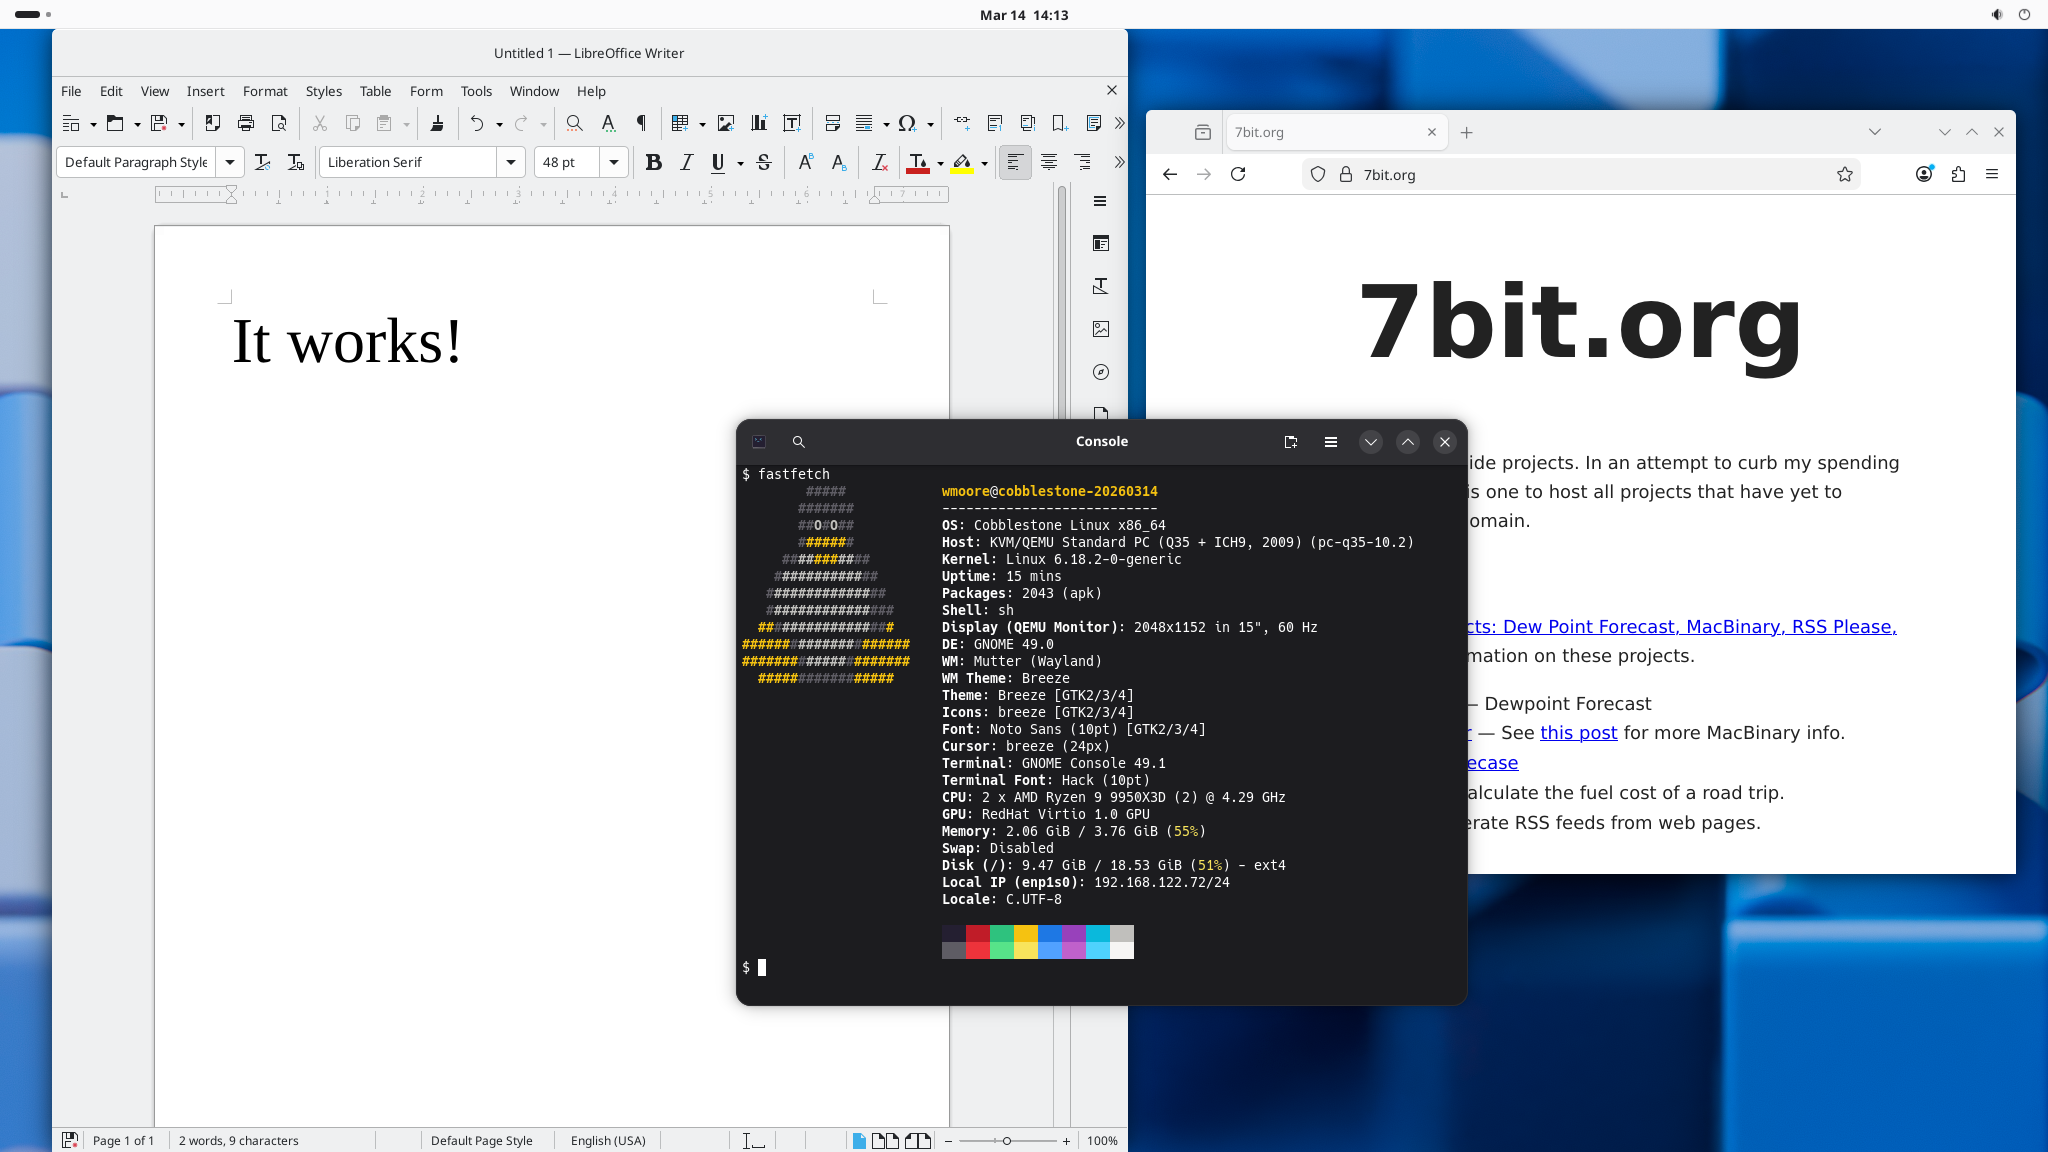This screenshot has width=2048, height=1152.
Task: Open the Tools menu
Action: coord(476,91)
